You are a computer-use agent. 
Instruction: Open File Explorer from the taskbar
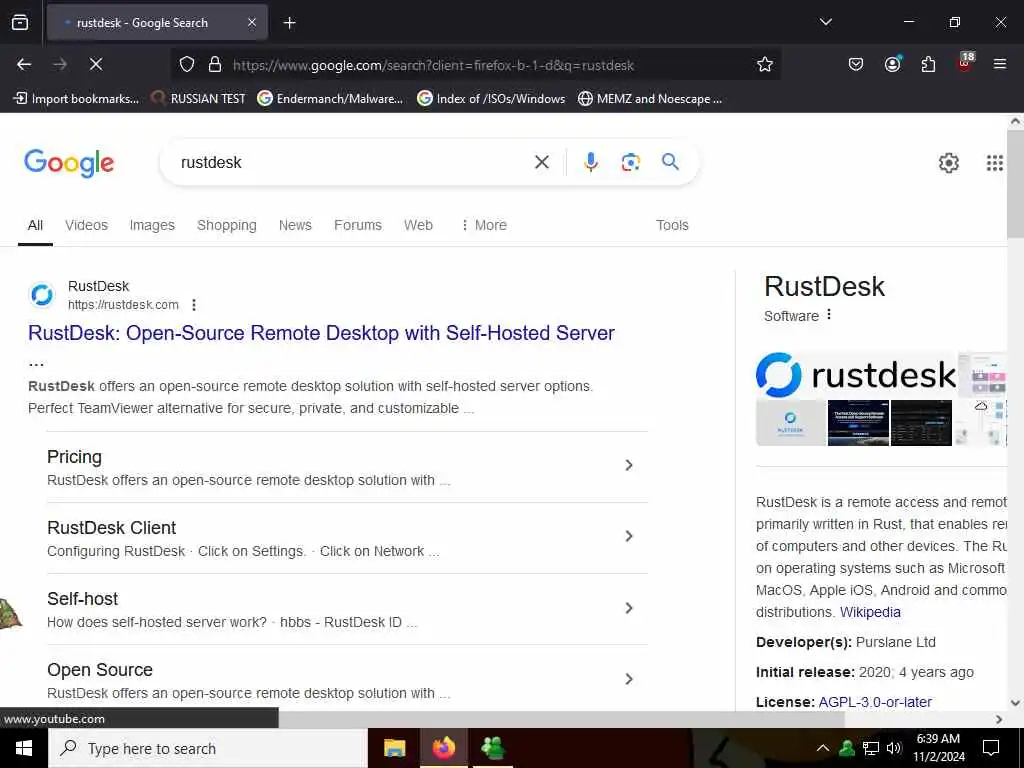(394, 748)
